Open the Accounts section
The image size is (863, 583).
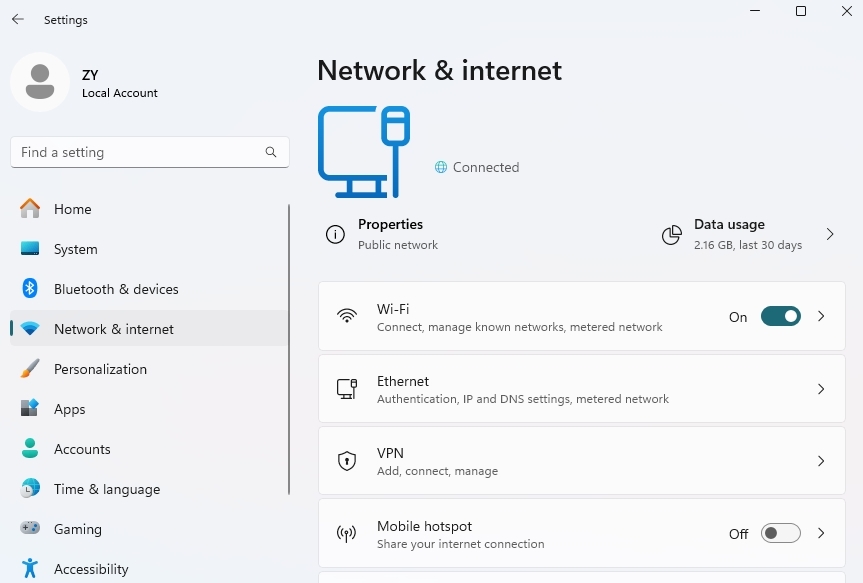[x=82, y=449]
